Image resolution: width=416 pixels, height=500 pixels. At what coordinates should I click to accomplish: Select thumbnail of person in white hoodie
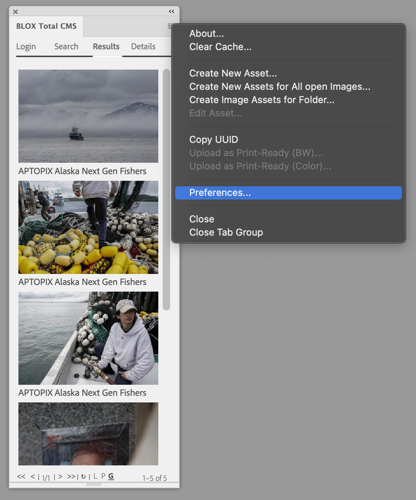(x=88, y=338)
